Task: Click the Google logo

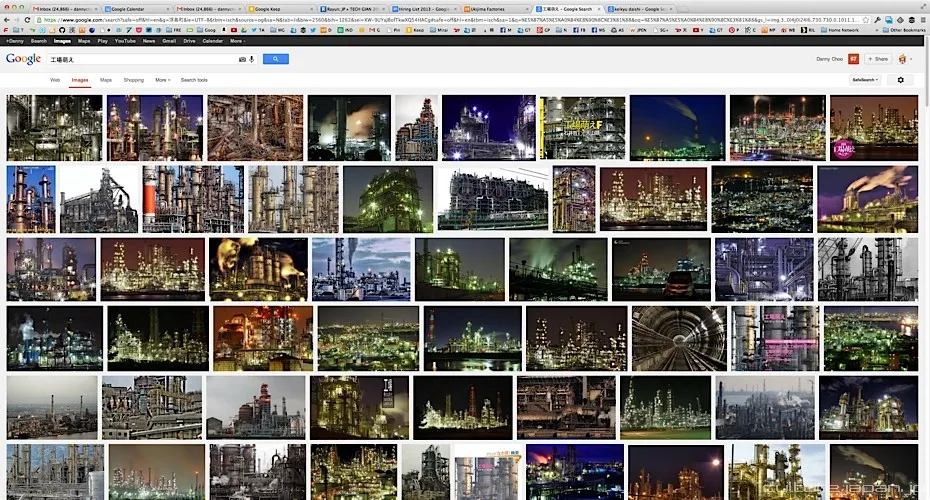Action: pyautogui.click(x=23, y=59)
